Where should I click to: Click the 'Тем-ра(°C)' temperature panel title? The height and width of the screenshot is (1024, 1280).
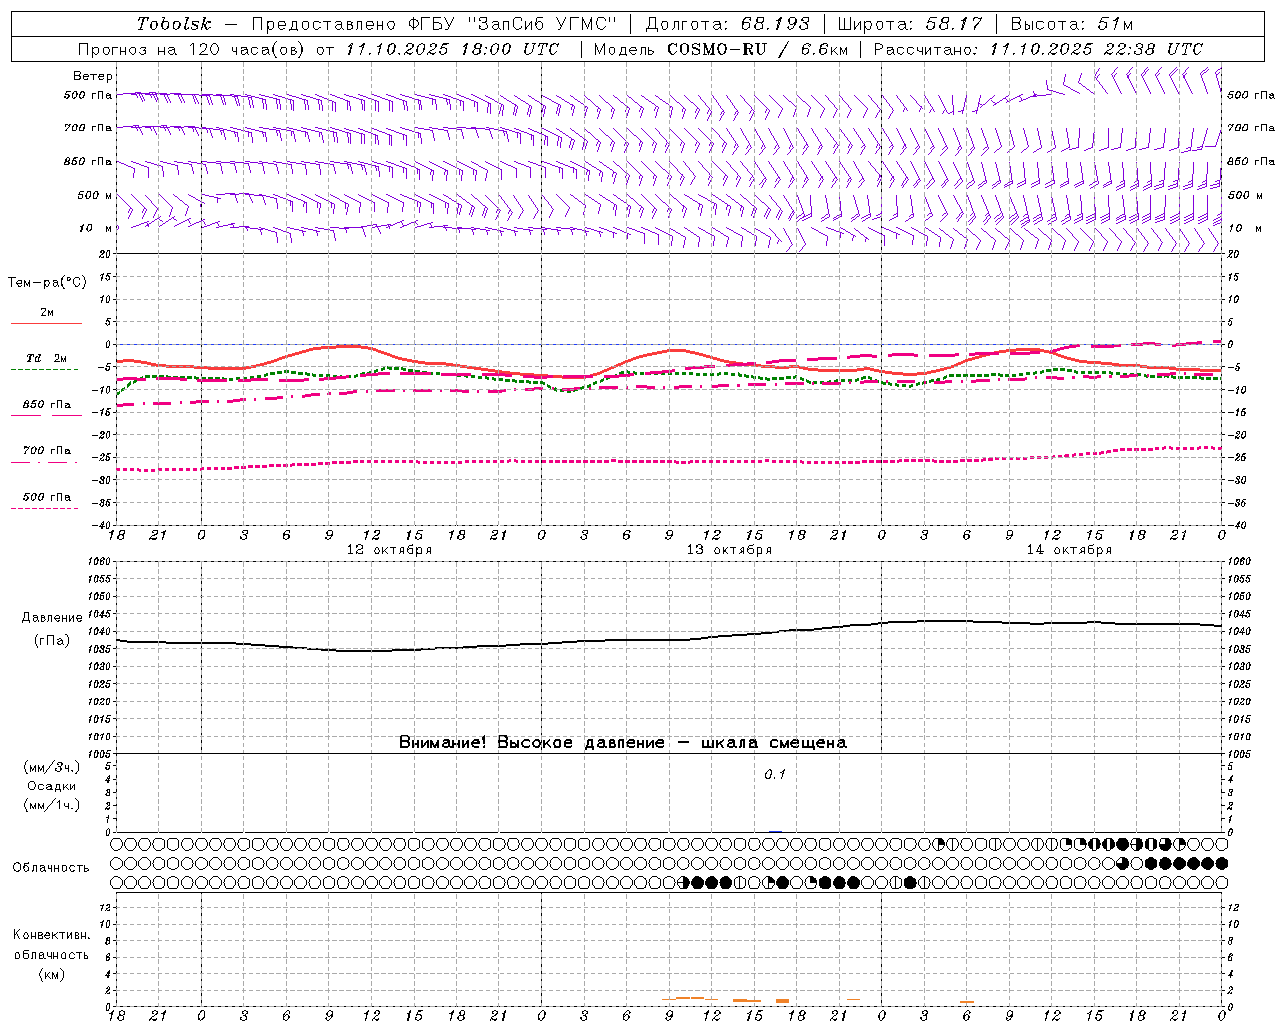[x=47, y=283]
